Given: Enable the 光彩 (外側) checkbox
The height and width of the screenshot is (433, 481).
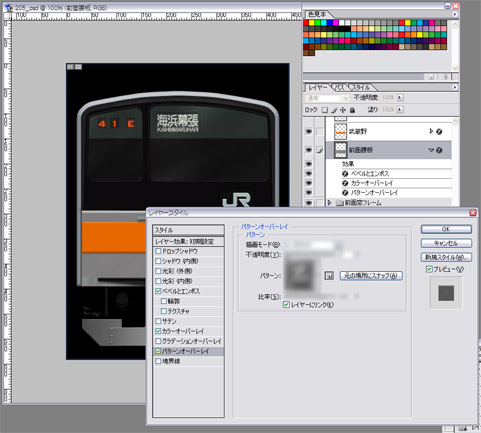Looking at the screenshot, I should 158,271.
